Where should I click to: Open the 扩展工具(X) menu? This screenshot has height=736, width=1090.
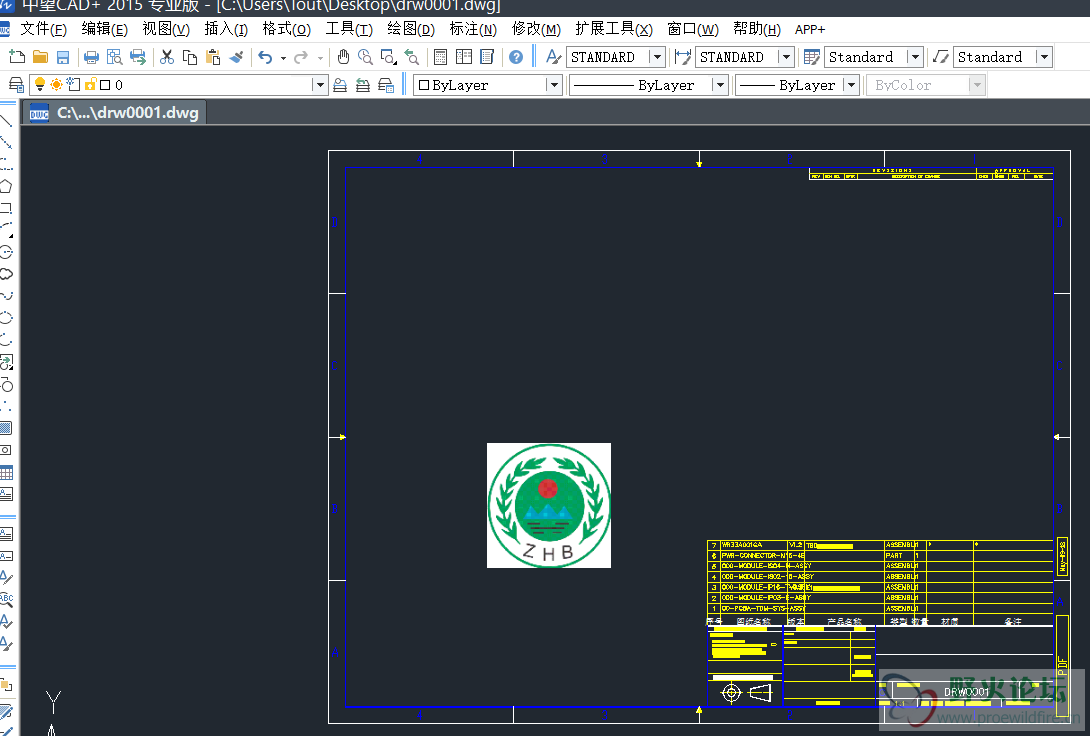tap(614, 29)
